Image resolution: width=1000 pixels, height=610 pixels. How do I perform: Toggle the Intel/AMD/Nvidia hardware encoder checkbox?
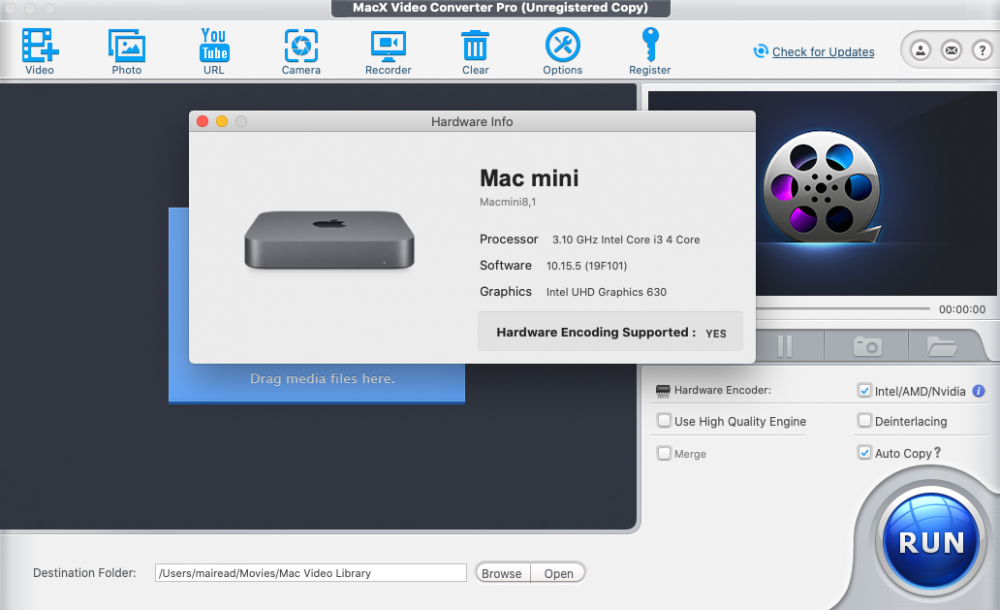(864, 390)
